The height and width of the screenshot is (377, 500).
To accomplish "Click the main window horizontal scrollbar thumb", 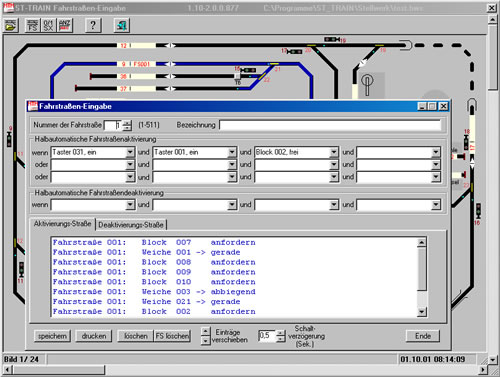I will pos(59,369).
